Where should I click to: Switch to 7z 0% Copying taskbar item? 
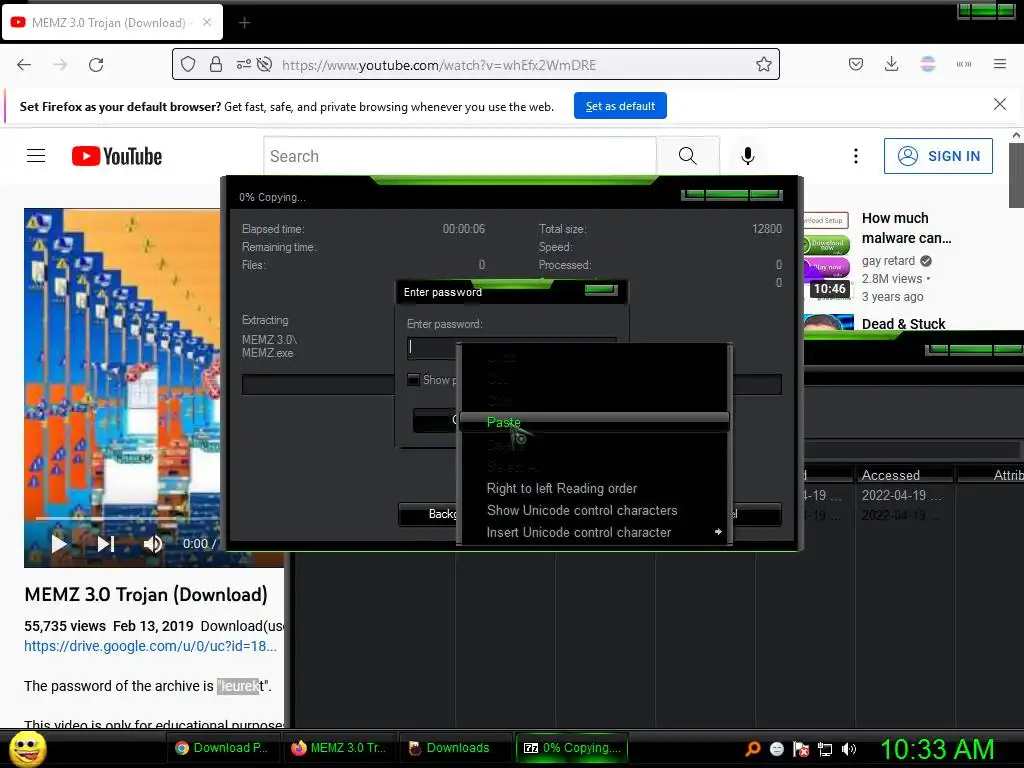(571, 748)
